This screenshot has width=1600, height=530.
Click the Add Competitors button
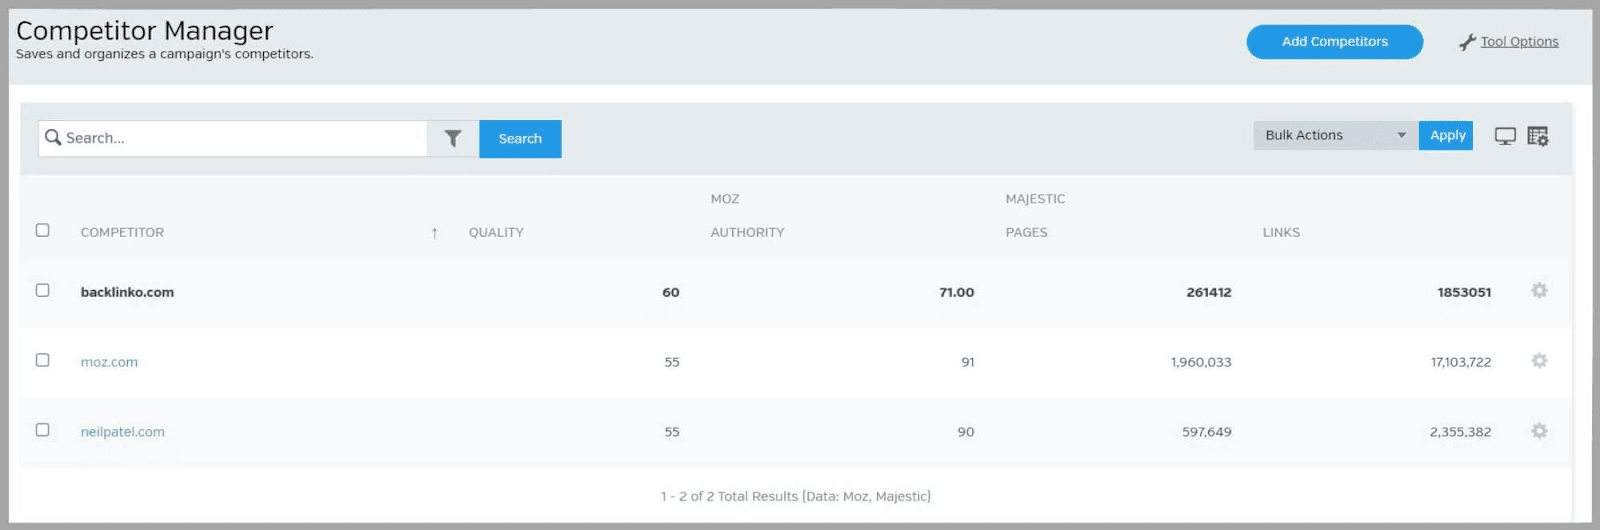pyautogui.click(x=1334, y=42)
